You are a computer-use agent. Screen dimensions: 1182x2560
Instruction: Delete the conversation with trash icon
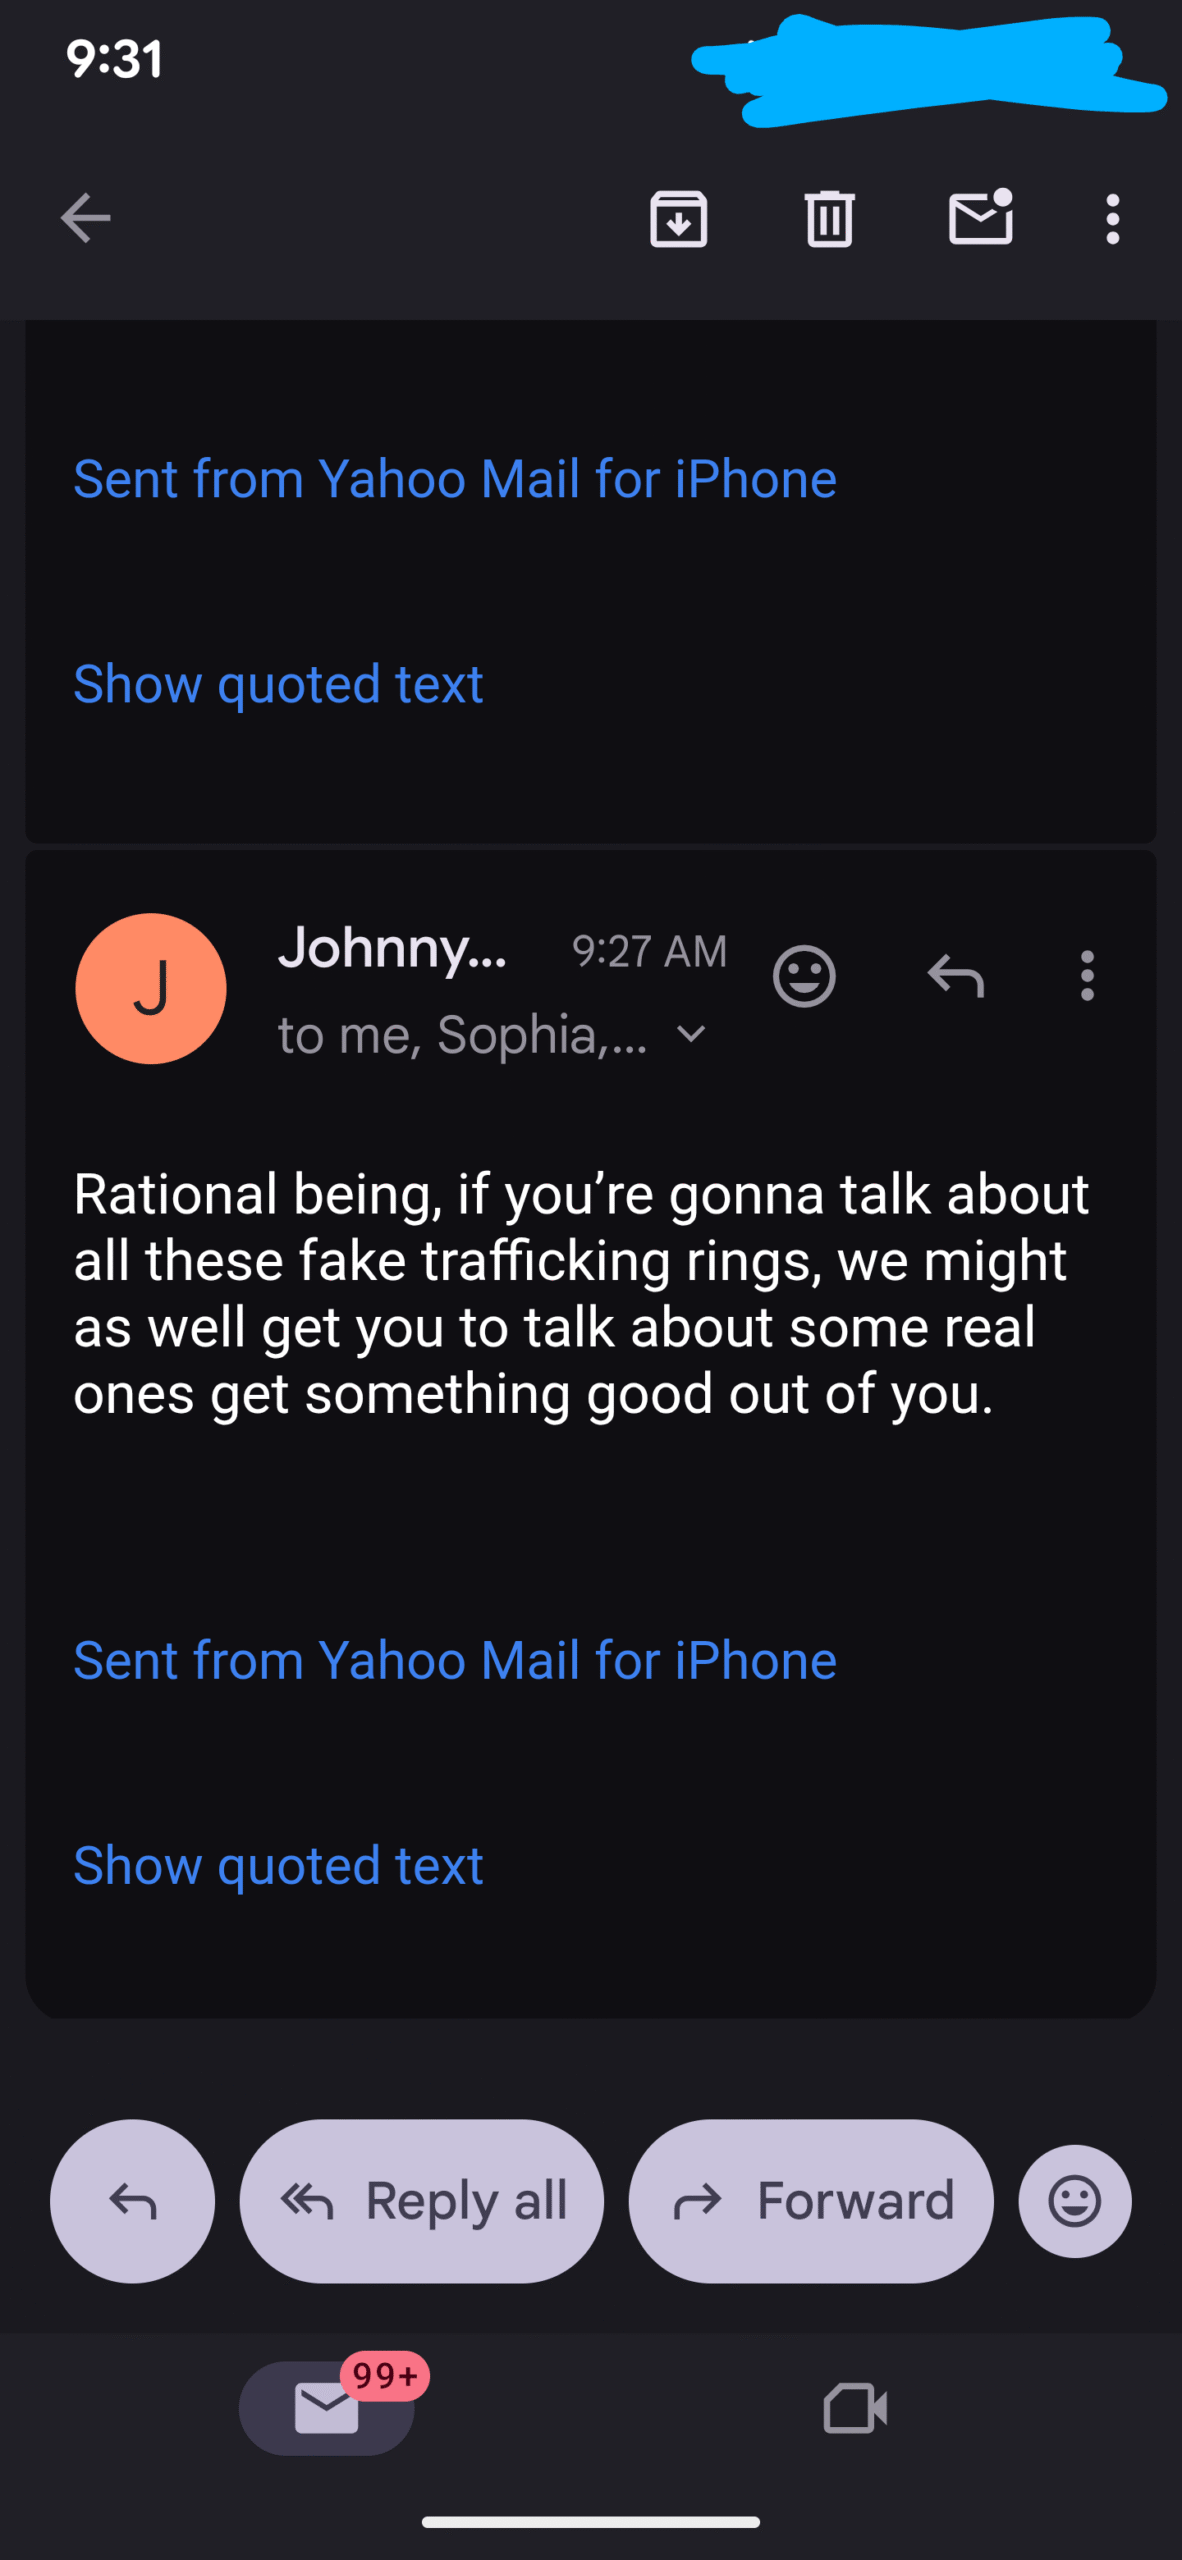click(x=829, y=218)
